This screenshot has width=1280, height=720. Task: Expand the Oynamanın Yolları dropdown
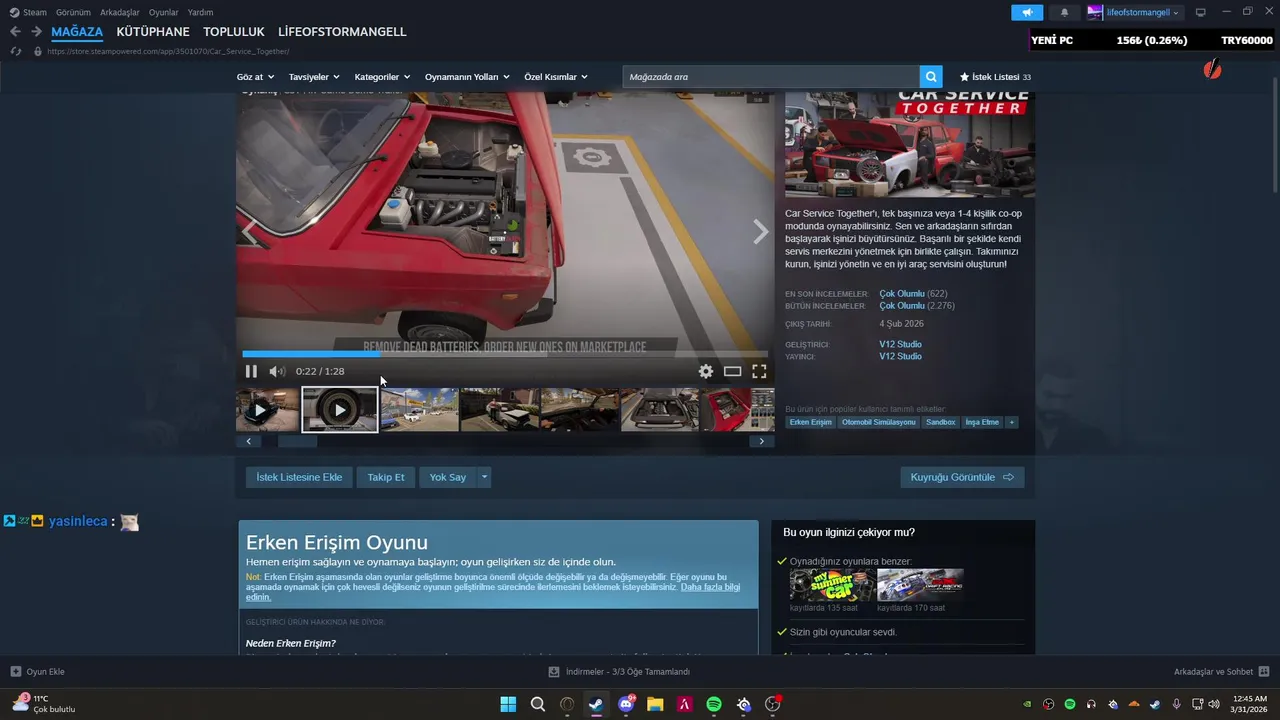pyautogui.click(x=467, y=77)
